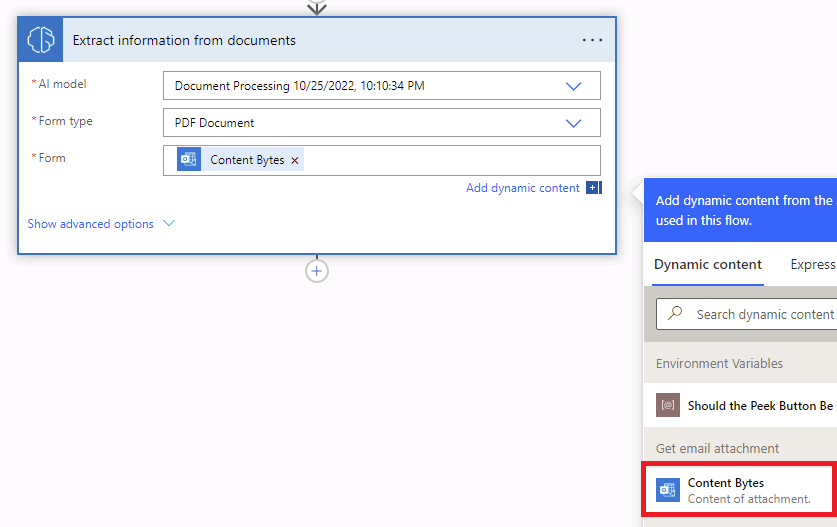Expand the Form type dropdown
This screenshot has width=837, height=527.
[573, 123]
